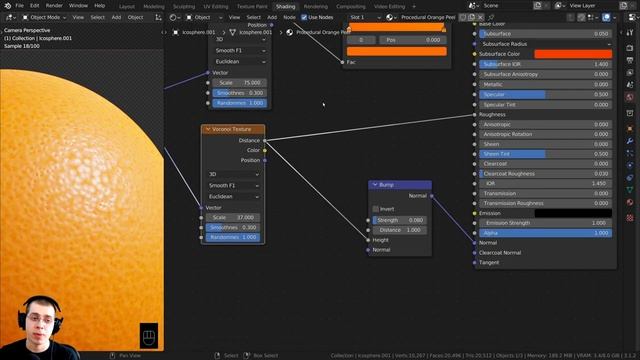The image size is (640, 360).
Task: Open upper Voronoi node Smooth F1 dropdown
Action: (x=240, y=51)
